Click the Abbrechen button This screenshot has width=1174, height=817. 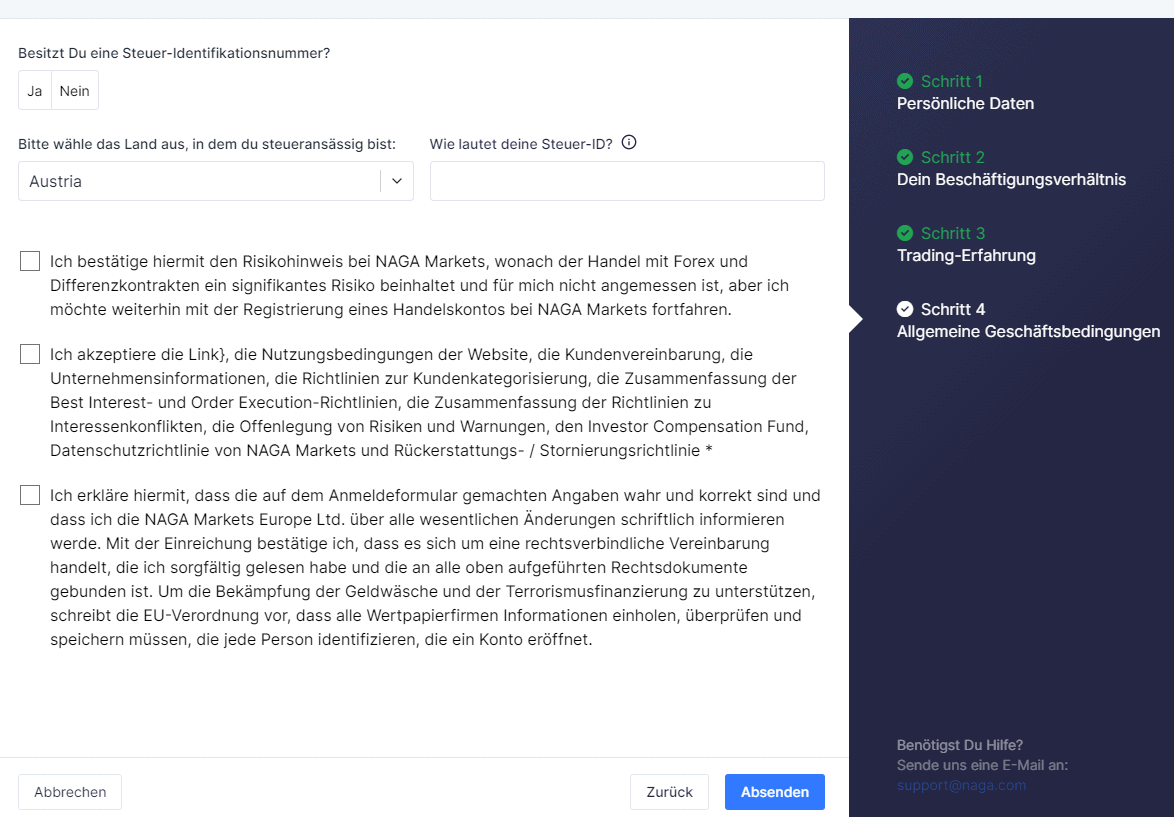click(x=70, y=792)
